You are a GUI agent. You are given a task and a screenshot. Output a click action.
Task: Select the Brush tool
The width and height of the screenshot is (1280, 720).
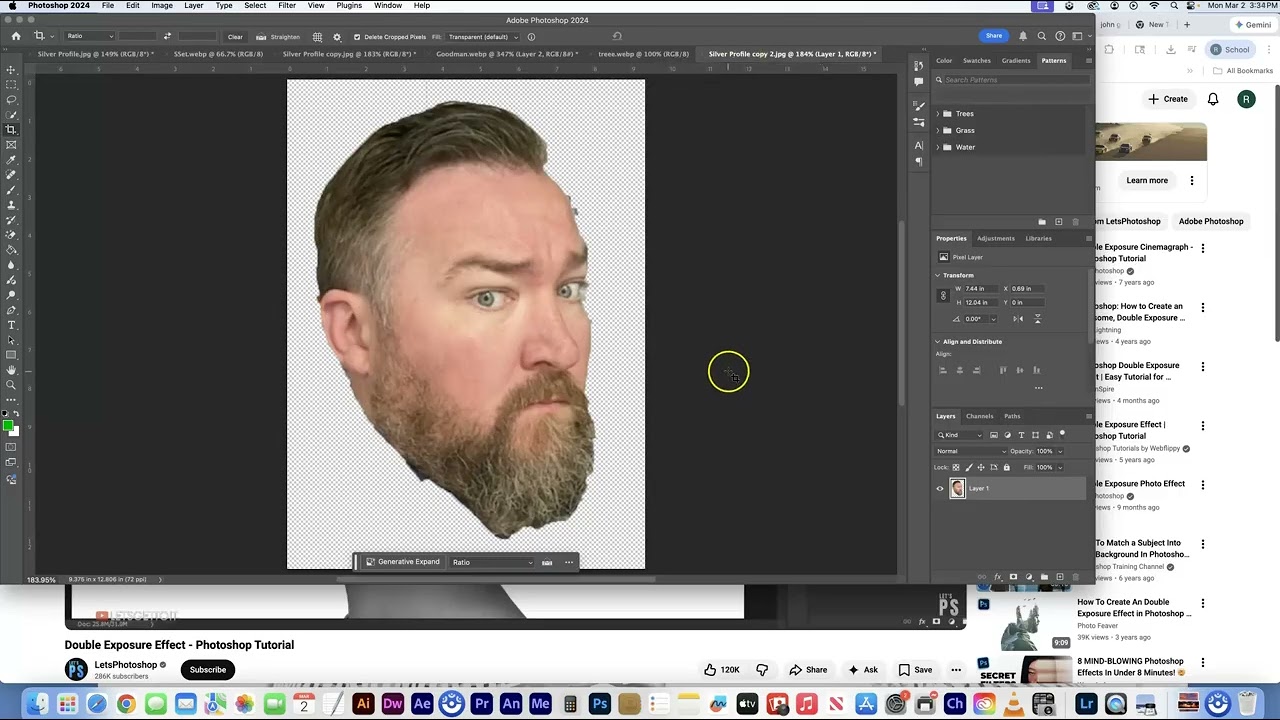click(11, 190)
